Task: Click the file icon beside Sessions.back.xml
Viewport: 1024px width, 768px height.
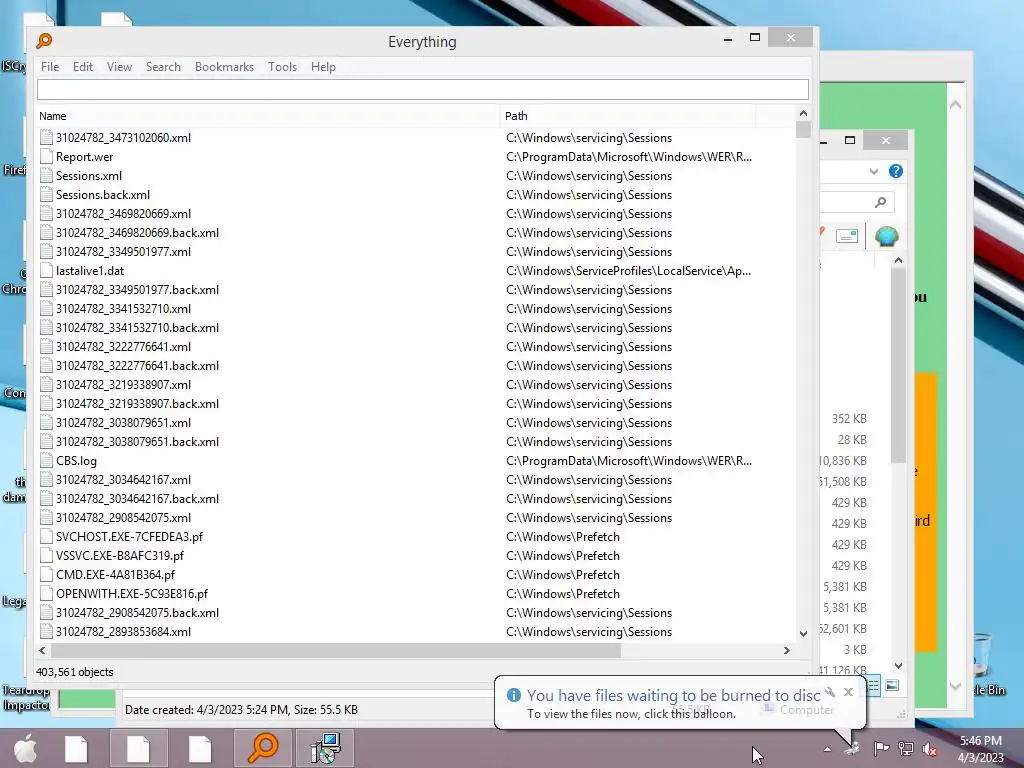Action: (x=46, y=195)
